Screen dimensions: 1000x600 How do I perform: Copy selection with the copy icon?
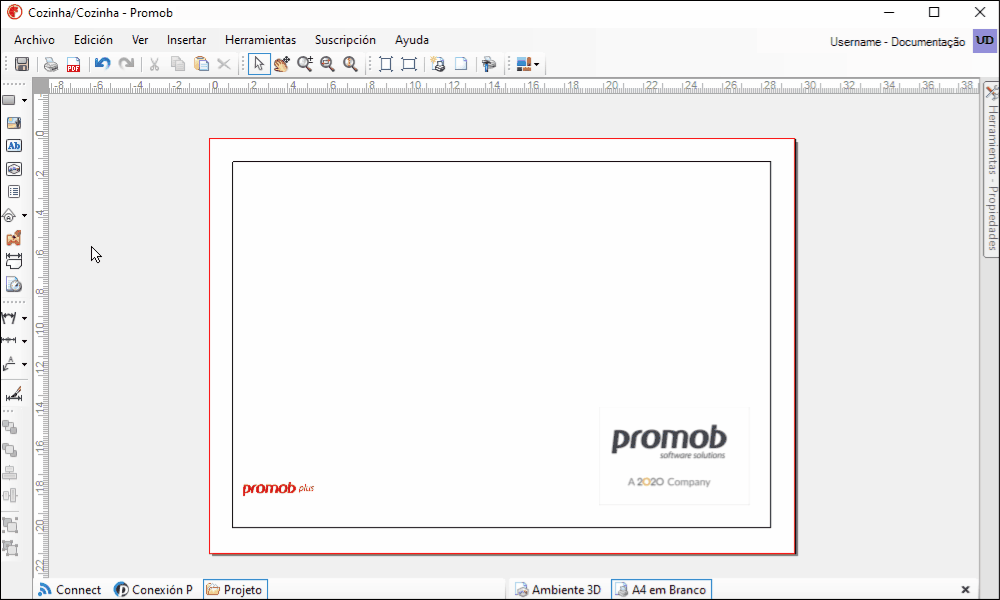tap(178, 64)
